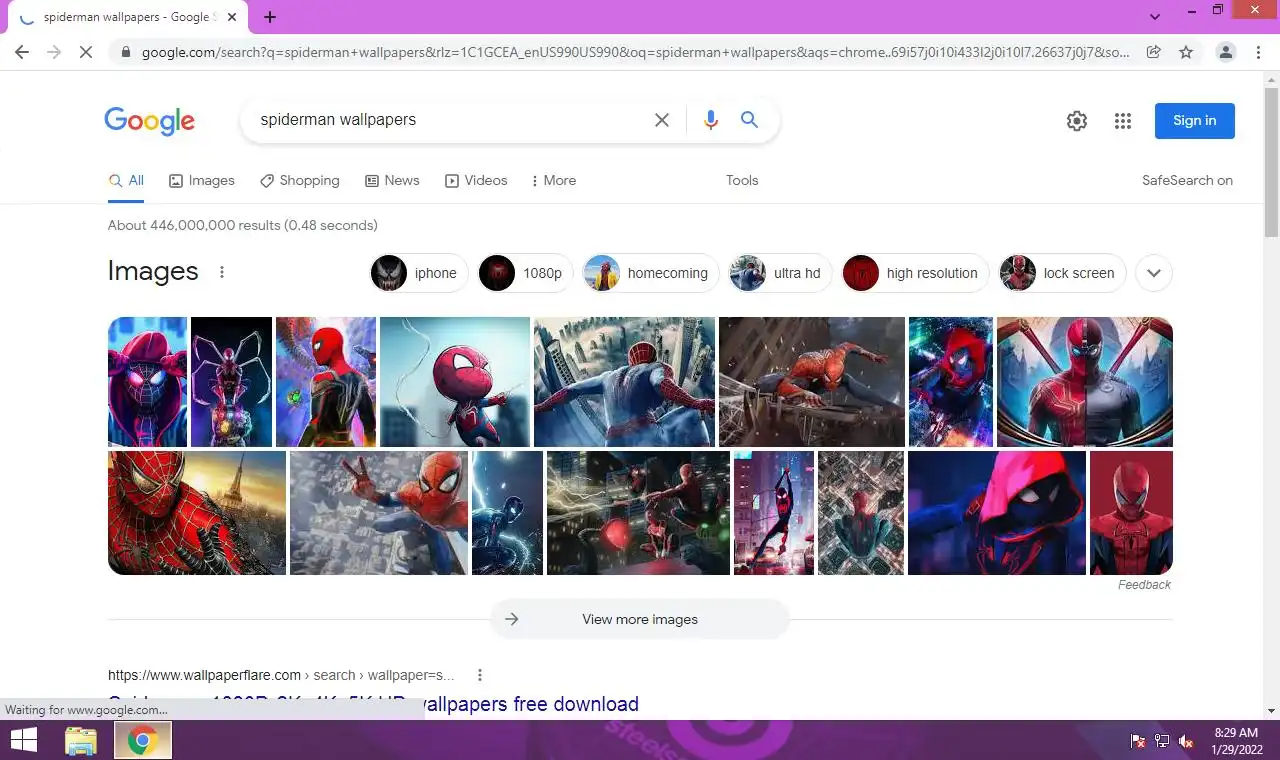The image size is (1280, 760).
Task: Open wallpaperflare result options menu
Action: 480,675
